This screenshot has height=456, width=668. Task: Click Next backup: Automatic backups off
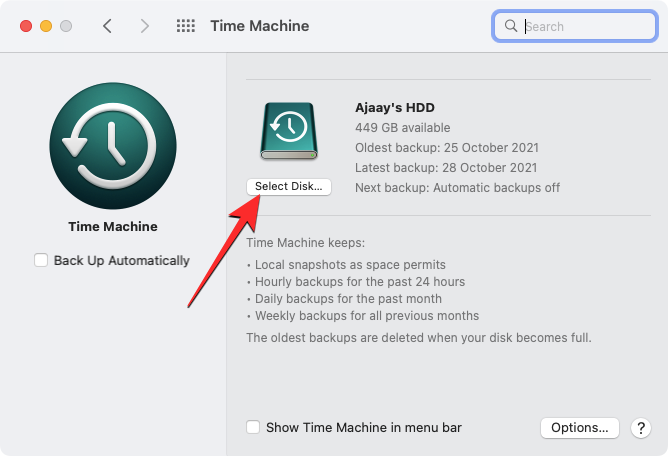457,188
